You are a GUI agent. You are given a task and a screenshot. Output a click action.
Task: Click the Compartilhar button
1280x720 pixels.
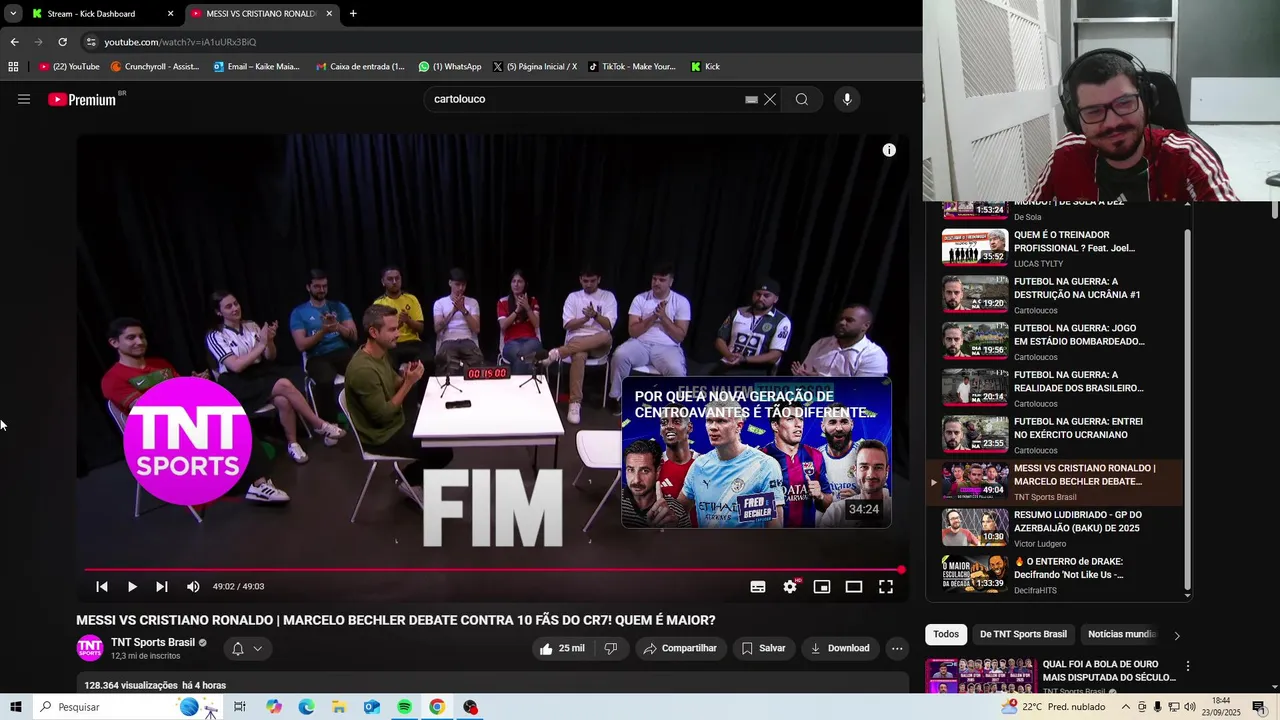(680, 648)
